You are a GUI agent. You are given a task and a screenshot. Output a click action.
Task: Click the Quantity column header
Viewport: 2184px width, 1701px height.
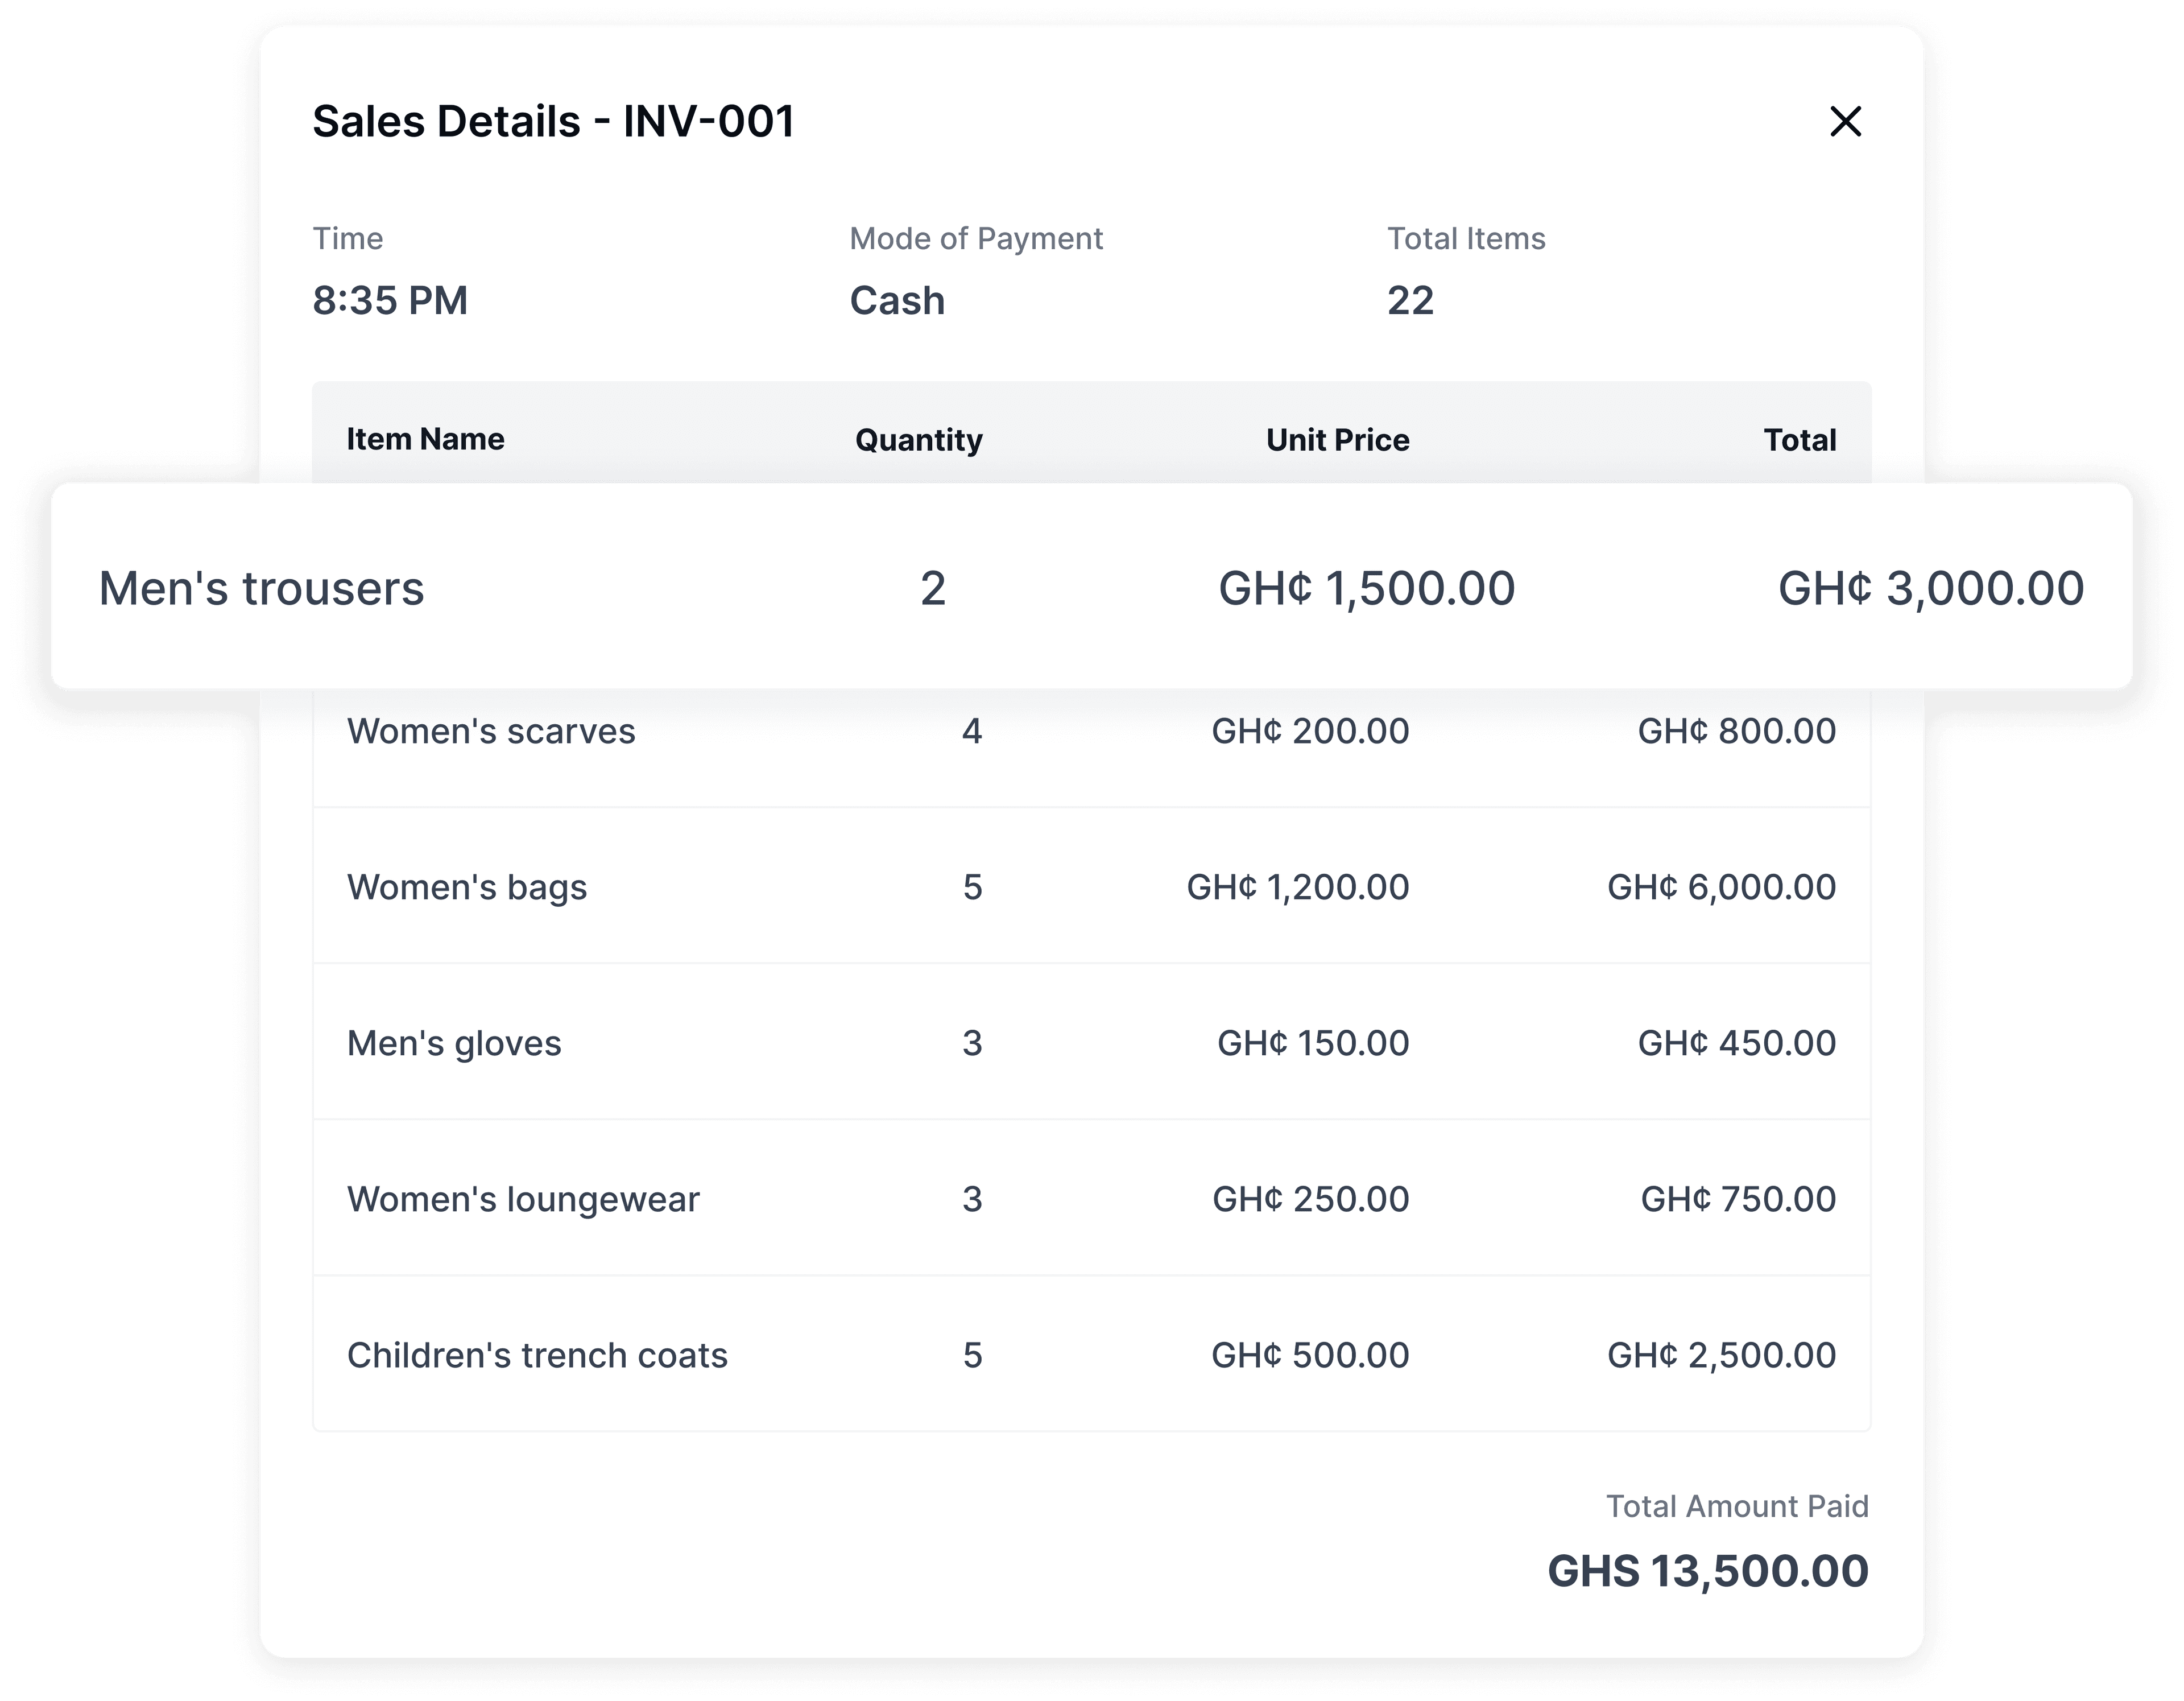tap(918, 440)
